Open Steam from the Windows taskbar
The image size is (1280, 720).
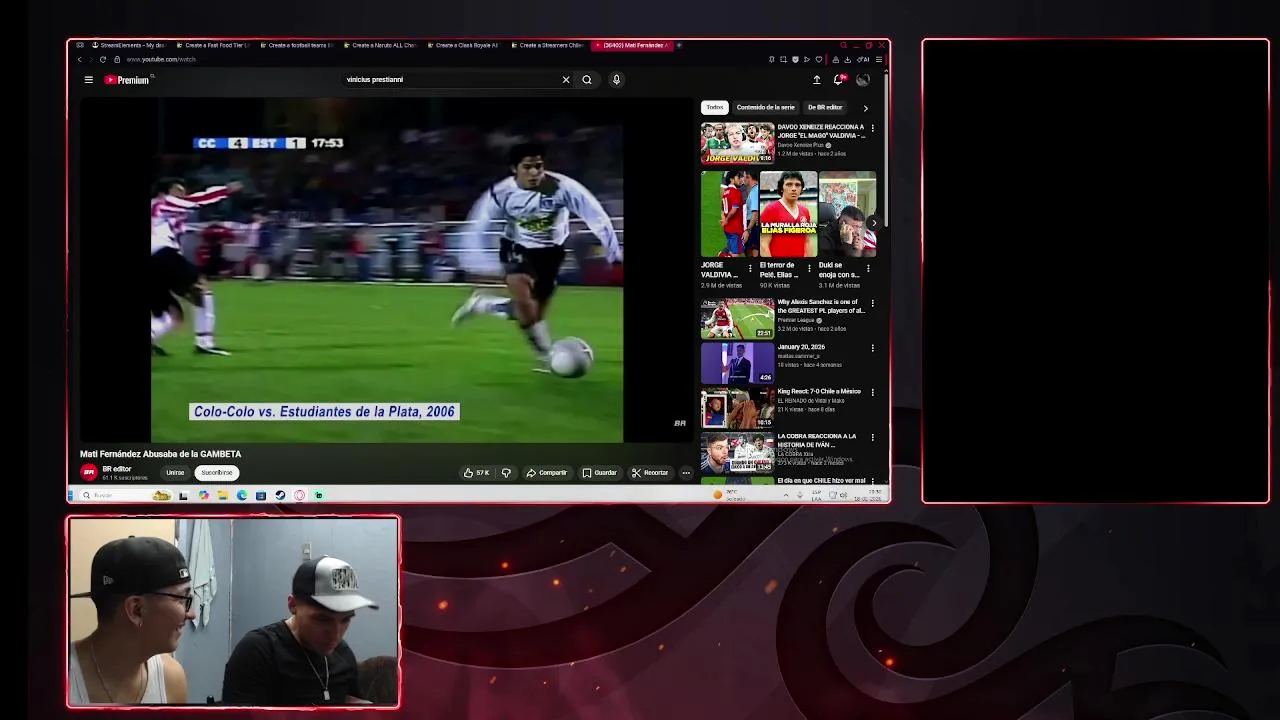(280, 495)
